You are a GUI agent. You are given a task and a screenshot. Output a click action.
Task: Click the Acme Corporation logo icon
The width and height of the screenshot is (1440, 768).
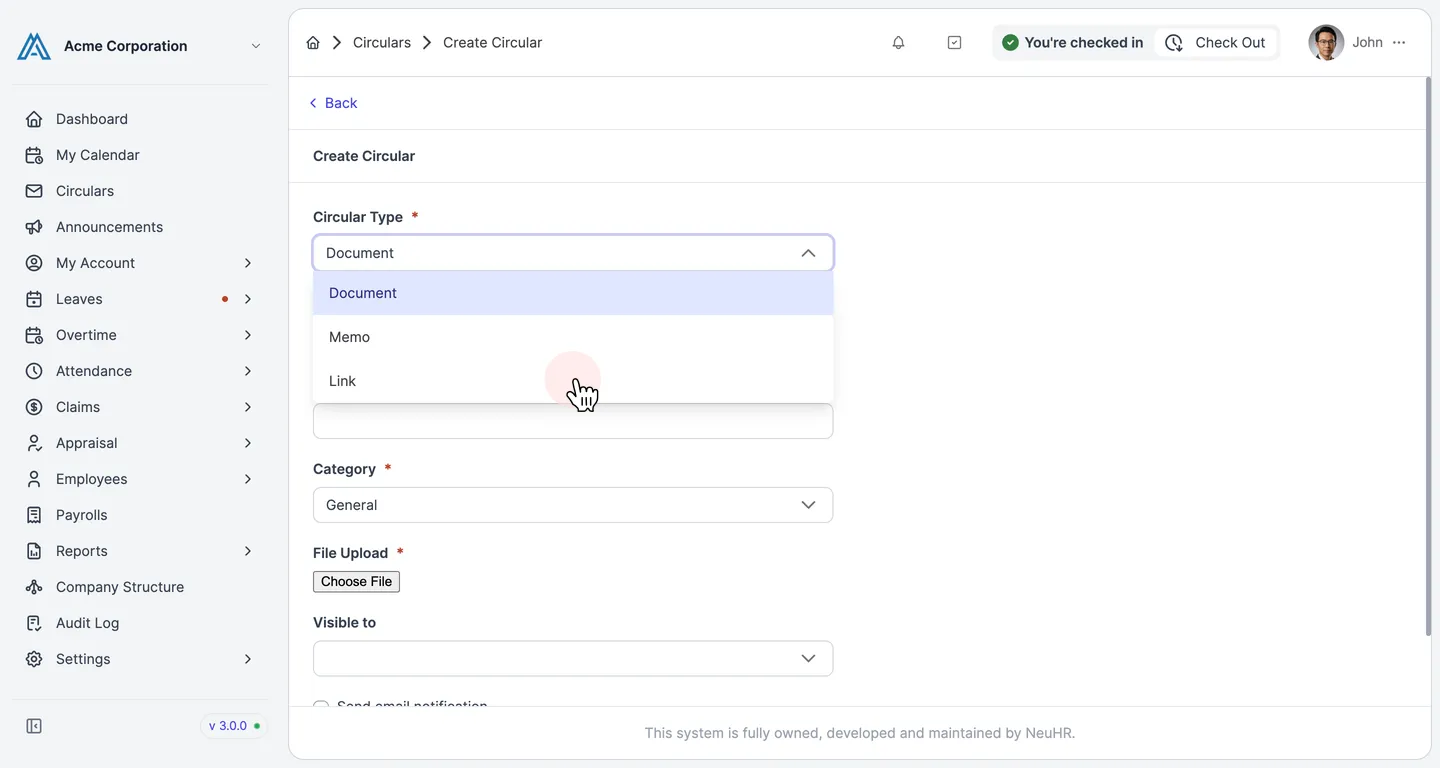34,46
